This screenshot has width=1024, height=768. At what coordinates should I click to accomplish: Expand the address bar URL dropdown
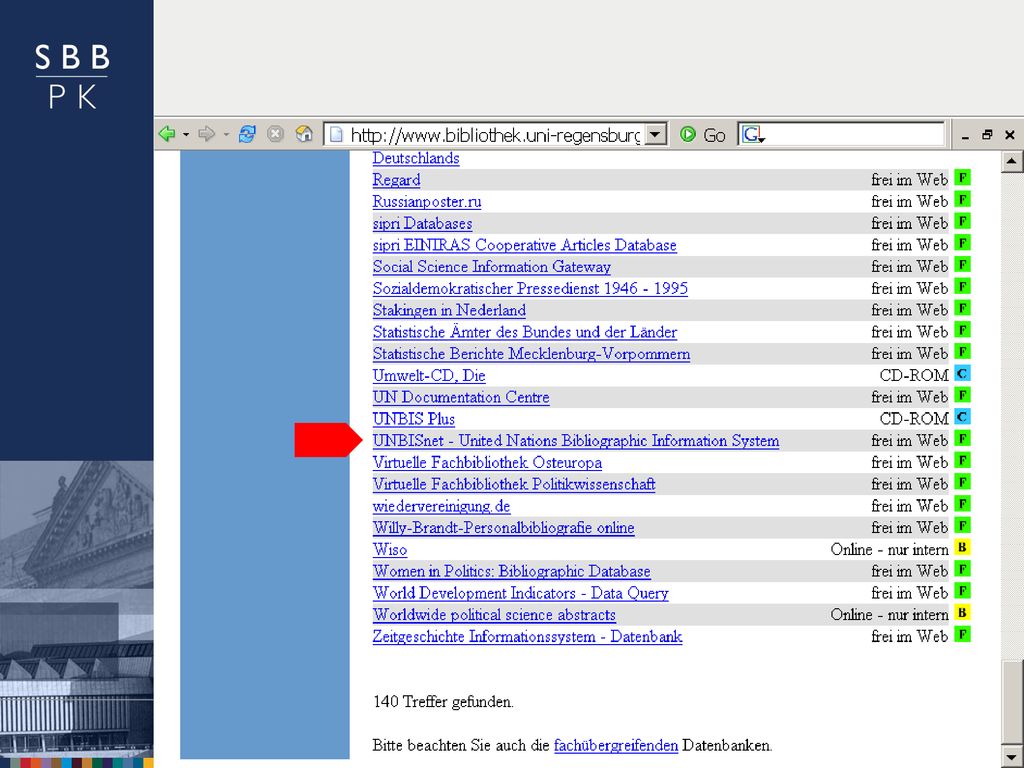coord(656,135)
